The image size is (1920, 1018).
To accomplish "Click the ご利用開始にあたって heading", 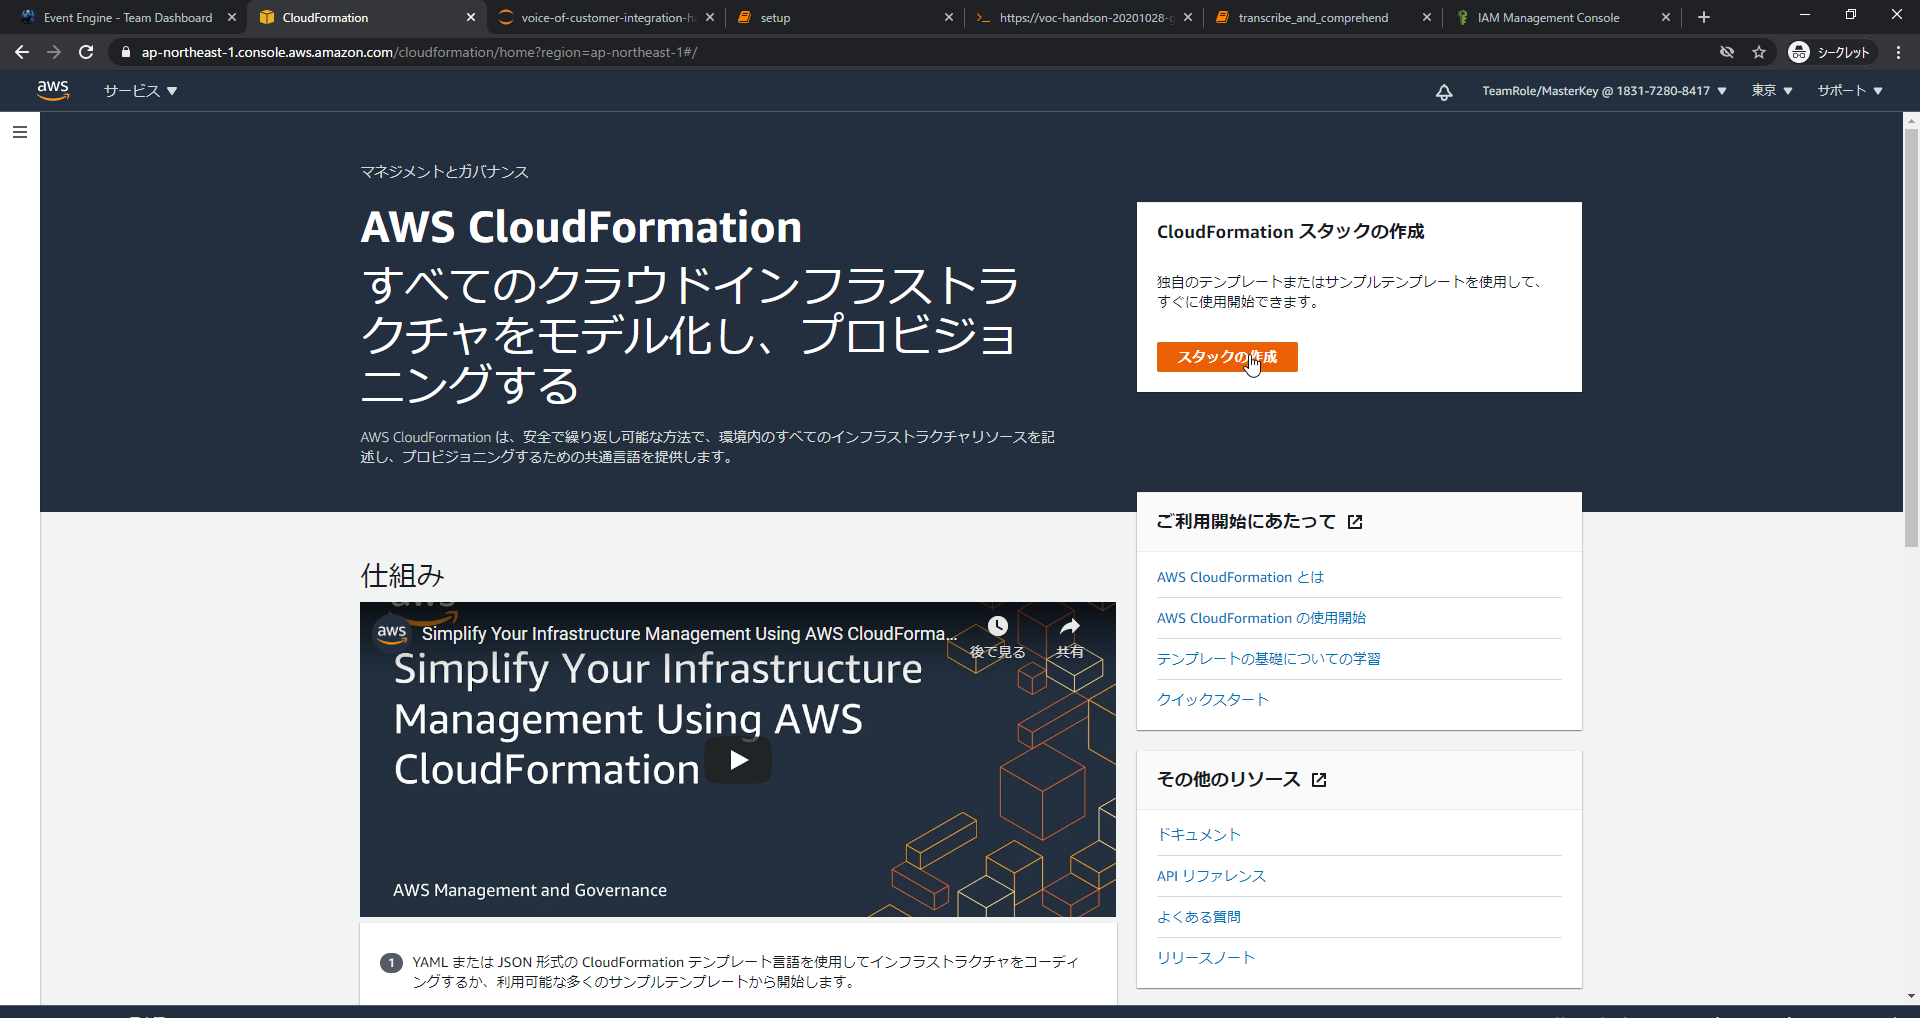I will pyautogui.click(x=1246, y=522).
